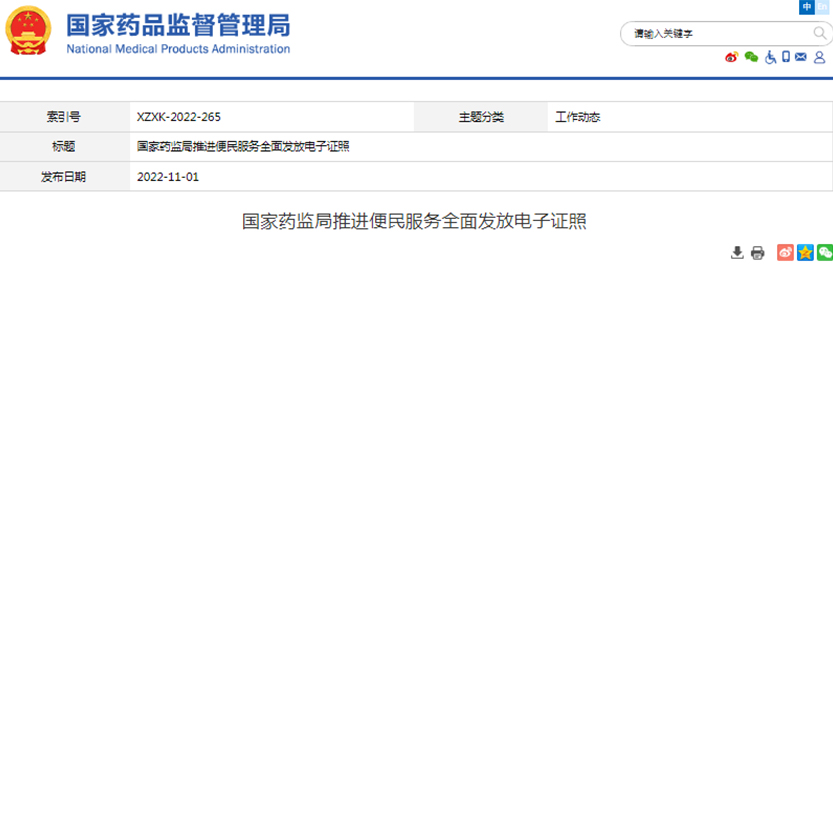This screenshot has width=833, height=833.
Task: Click the 国家药品监督管理局 site title
Action: 178,26
